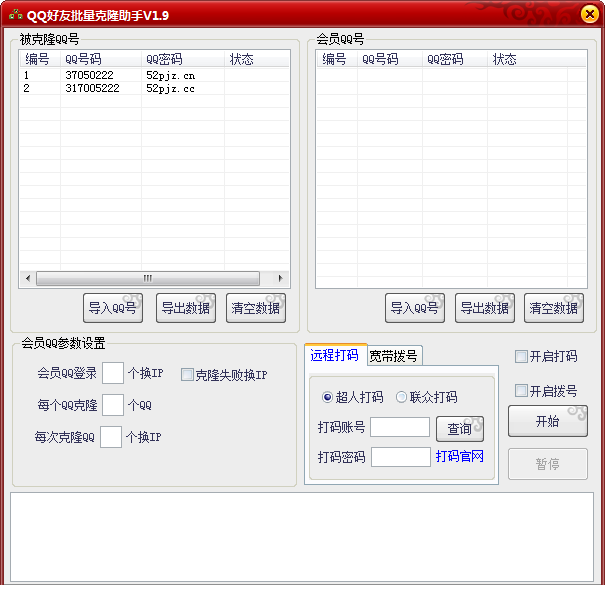Close the QQ好友批量克隆助手 window
This screenshot has height=608, width=605.
pyautogui.click(x=589, y=14)
